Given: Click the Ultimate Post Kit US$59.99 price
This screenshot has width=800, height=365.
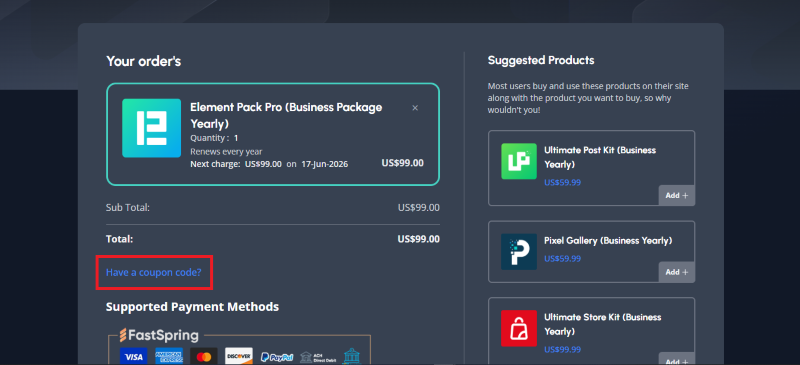Looking at the screenshot, I should point(562,182).
